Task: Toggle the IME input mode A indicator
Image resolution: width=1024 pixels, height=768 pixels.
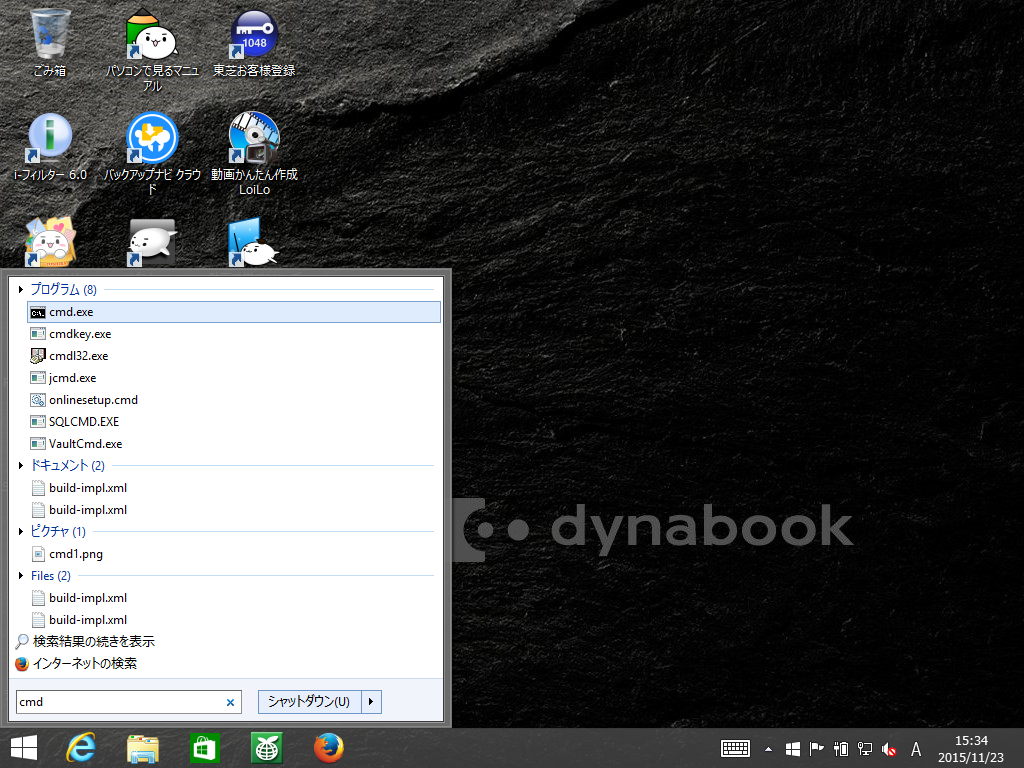Action: point(916,749)
